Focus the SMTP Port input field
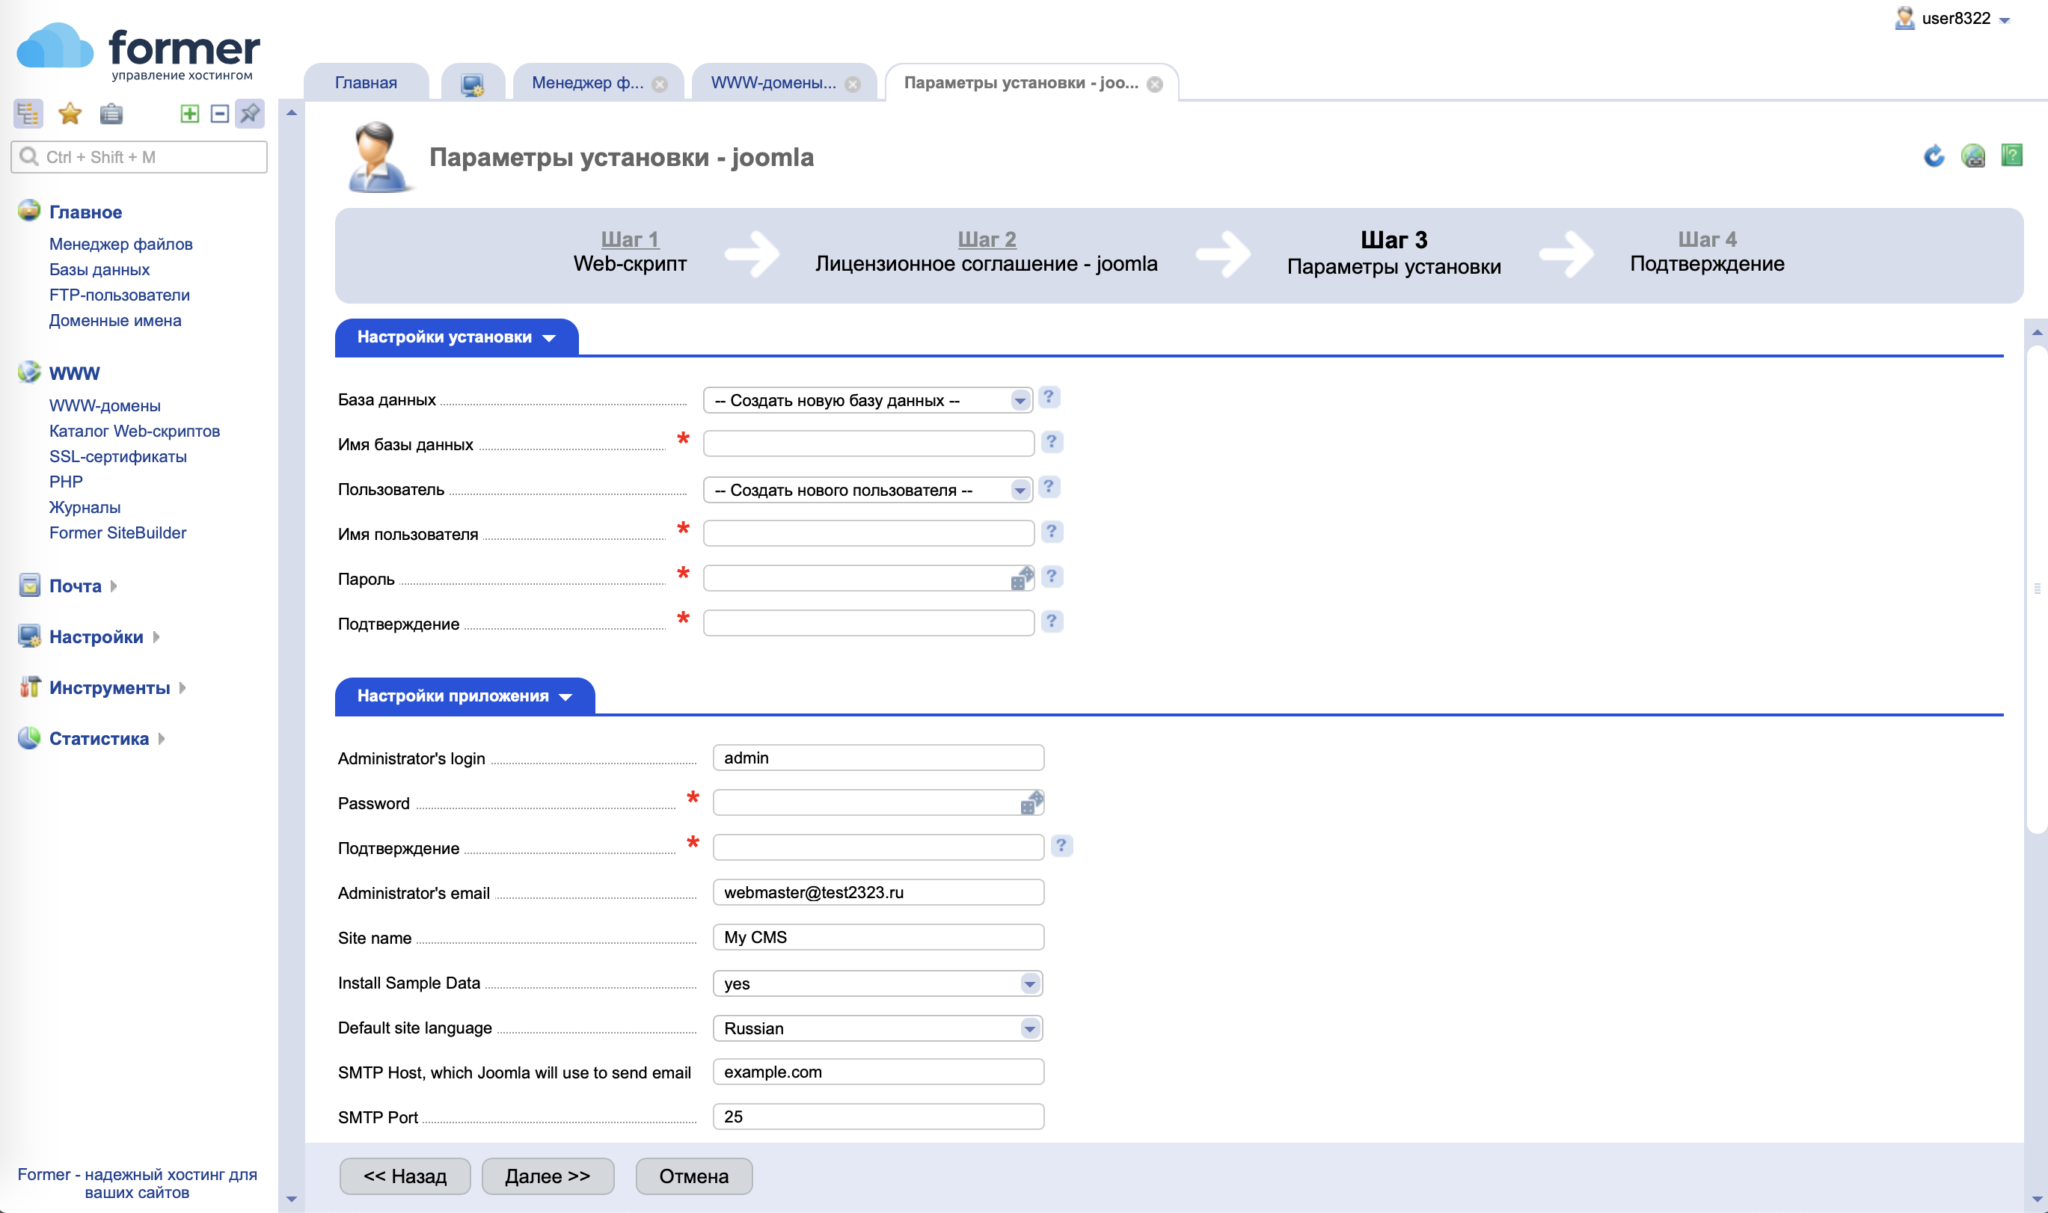The width and height of the screenshot is (2048, 1213). click(878, 1116)
